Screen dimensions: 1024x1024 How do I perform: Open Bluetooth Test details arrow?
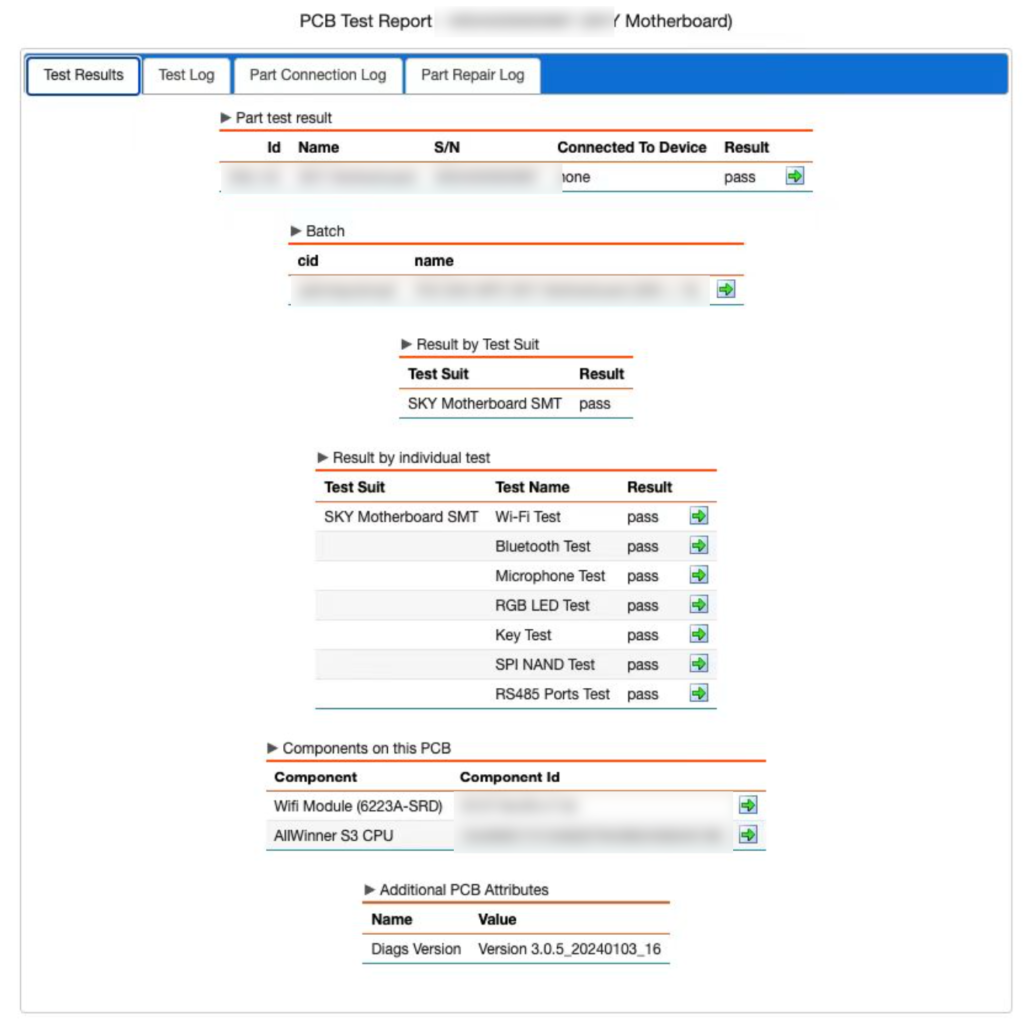pos(699,545)
